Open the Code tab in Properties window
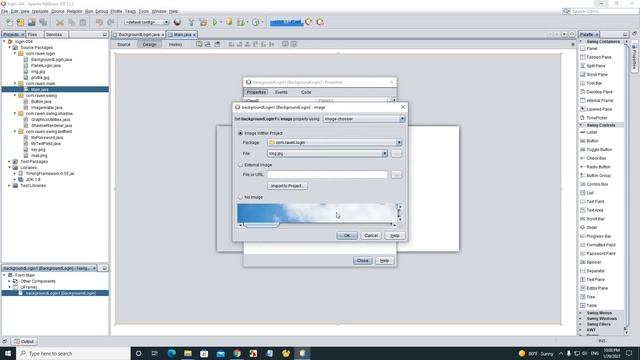This screenshot has width=640, height=360. pos(306,92)
